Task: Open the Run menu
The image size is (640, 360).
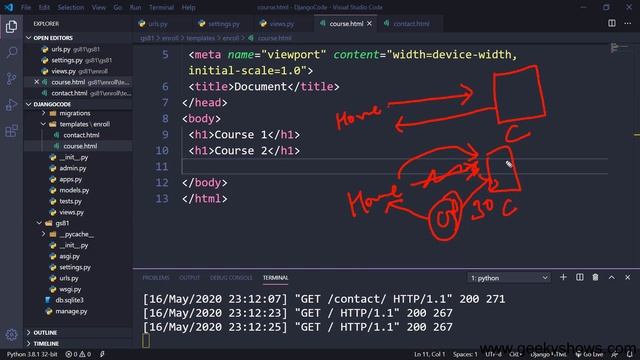Action: pyautogui.click(x=135, y=7)
